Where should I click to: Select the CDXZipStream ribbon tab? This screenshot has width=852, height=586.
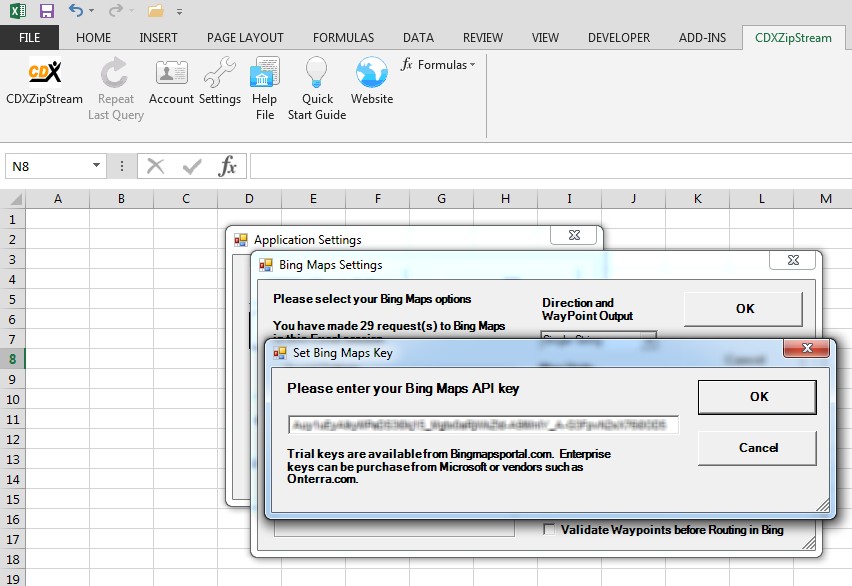793,38
